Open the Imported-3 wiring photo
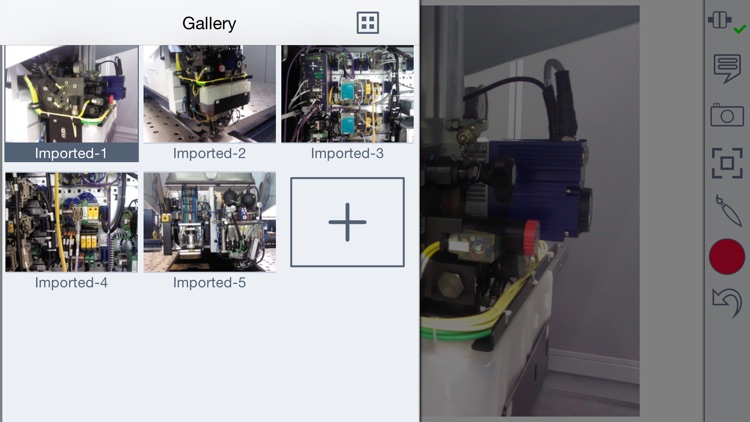 click(348, 94)
